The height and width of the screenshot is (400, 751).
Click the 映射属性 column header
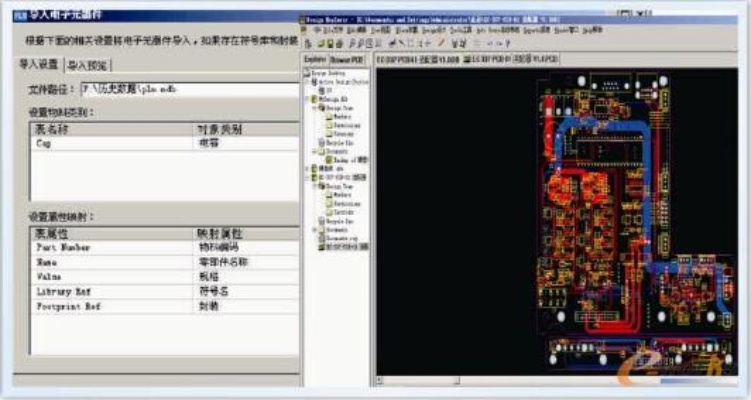pos(246,234)
